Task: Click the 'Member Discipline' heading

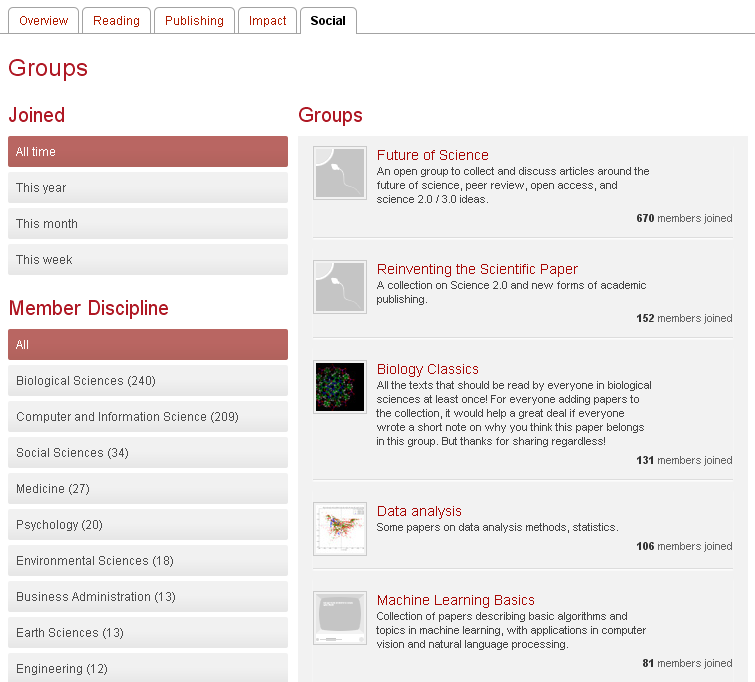Action: tap(89, 308)
